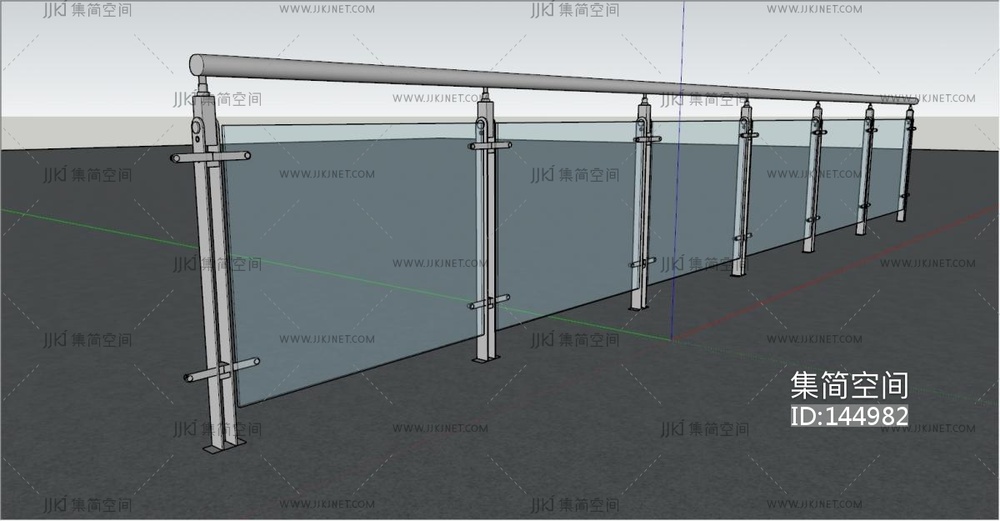This screenshot has width=1000, height=521.
Task: Click the left end cap of handrail
Action: pos(197,65)
